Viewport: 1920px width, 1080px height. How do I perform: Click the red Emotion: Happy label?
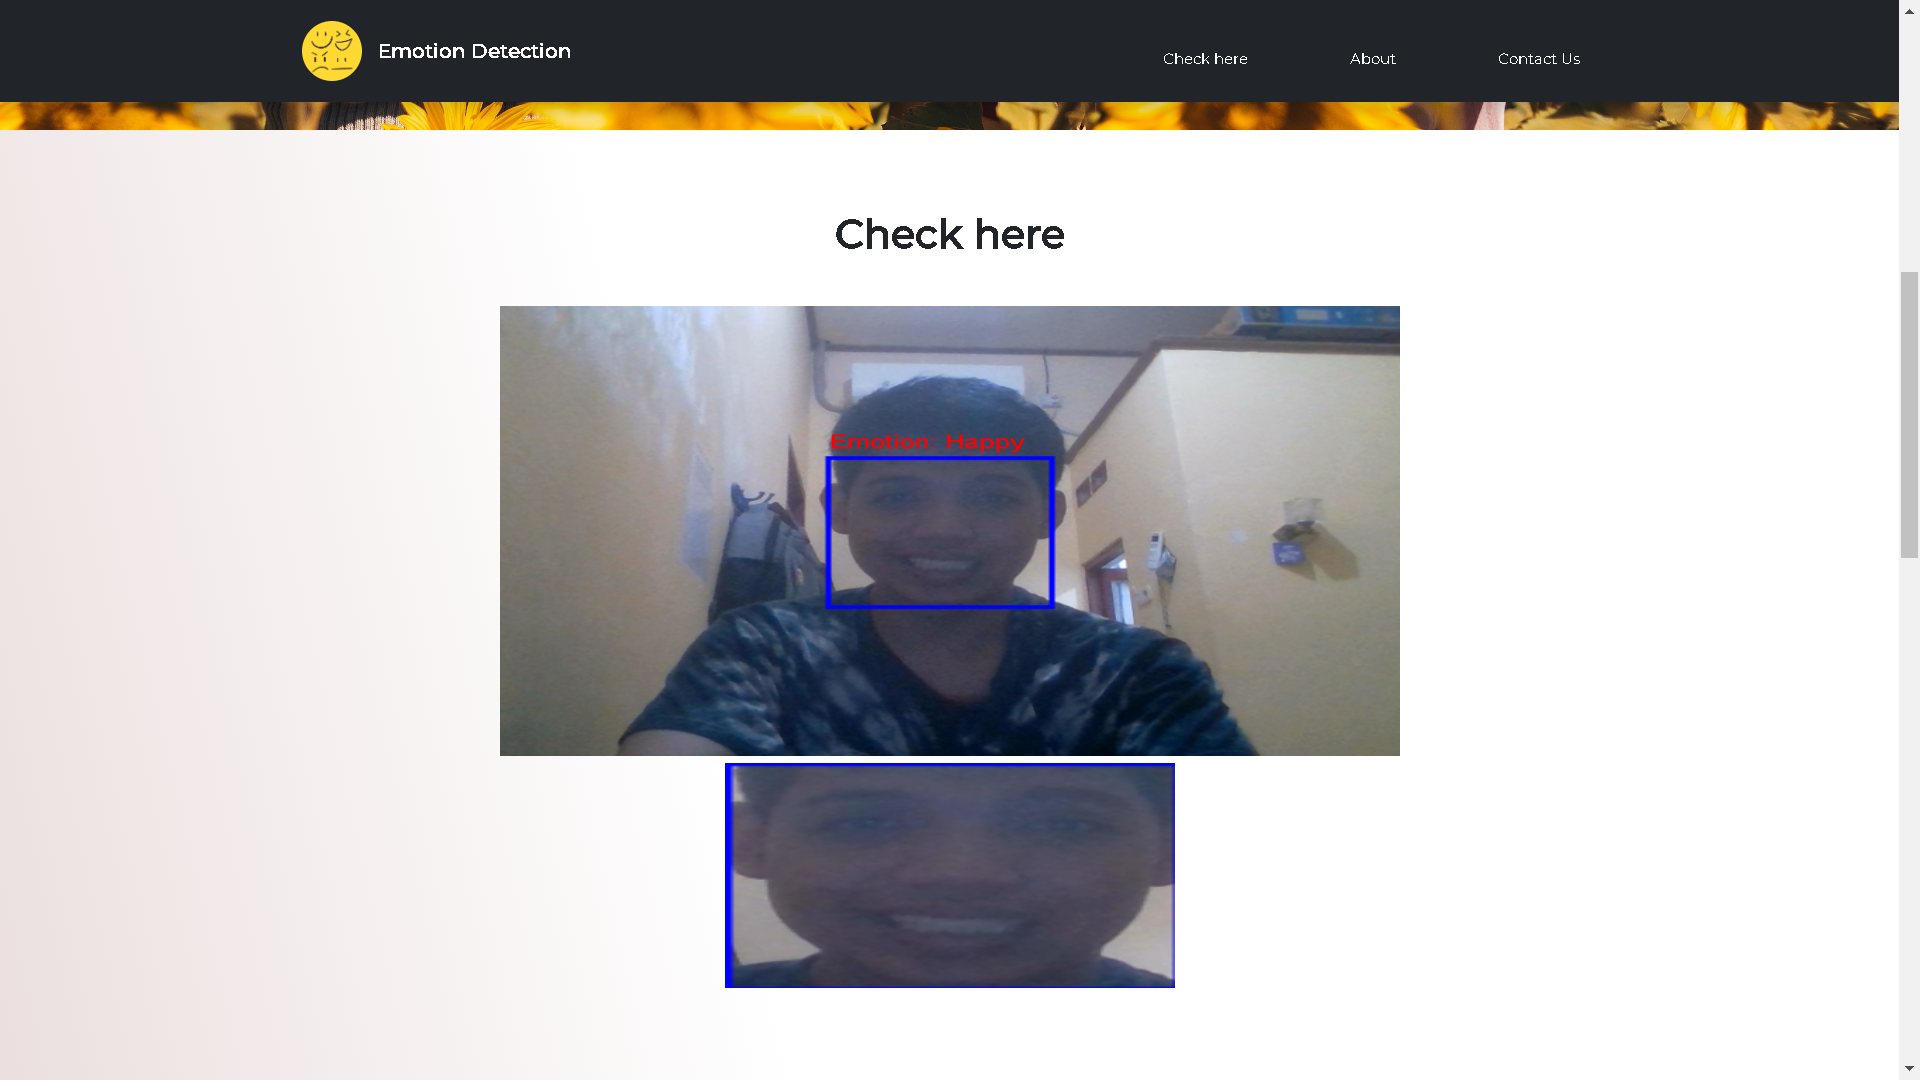928,441
